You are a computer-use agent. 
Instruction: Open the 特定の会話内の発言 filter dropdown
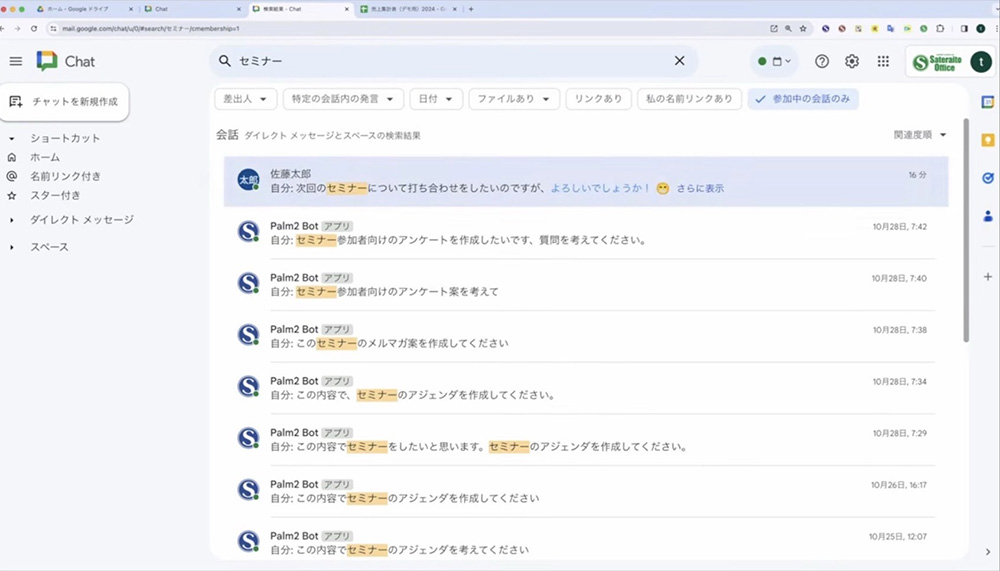343,99
